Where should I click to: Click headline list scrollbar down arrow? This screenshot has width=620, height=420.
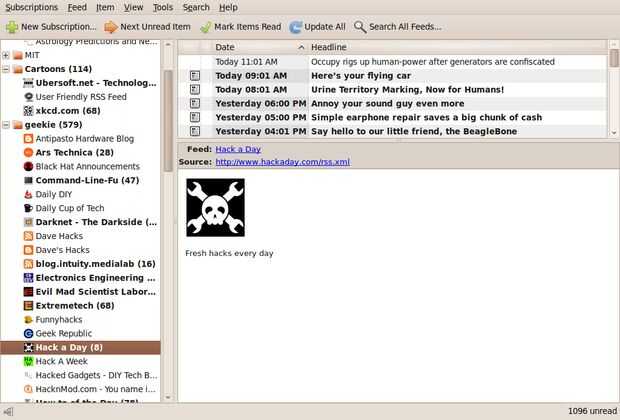614,133
